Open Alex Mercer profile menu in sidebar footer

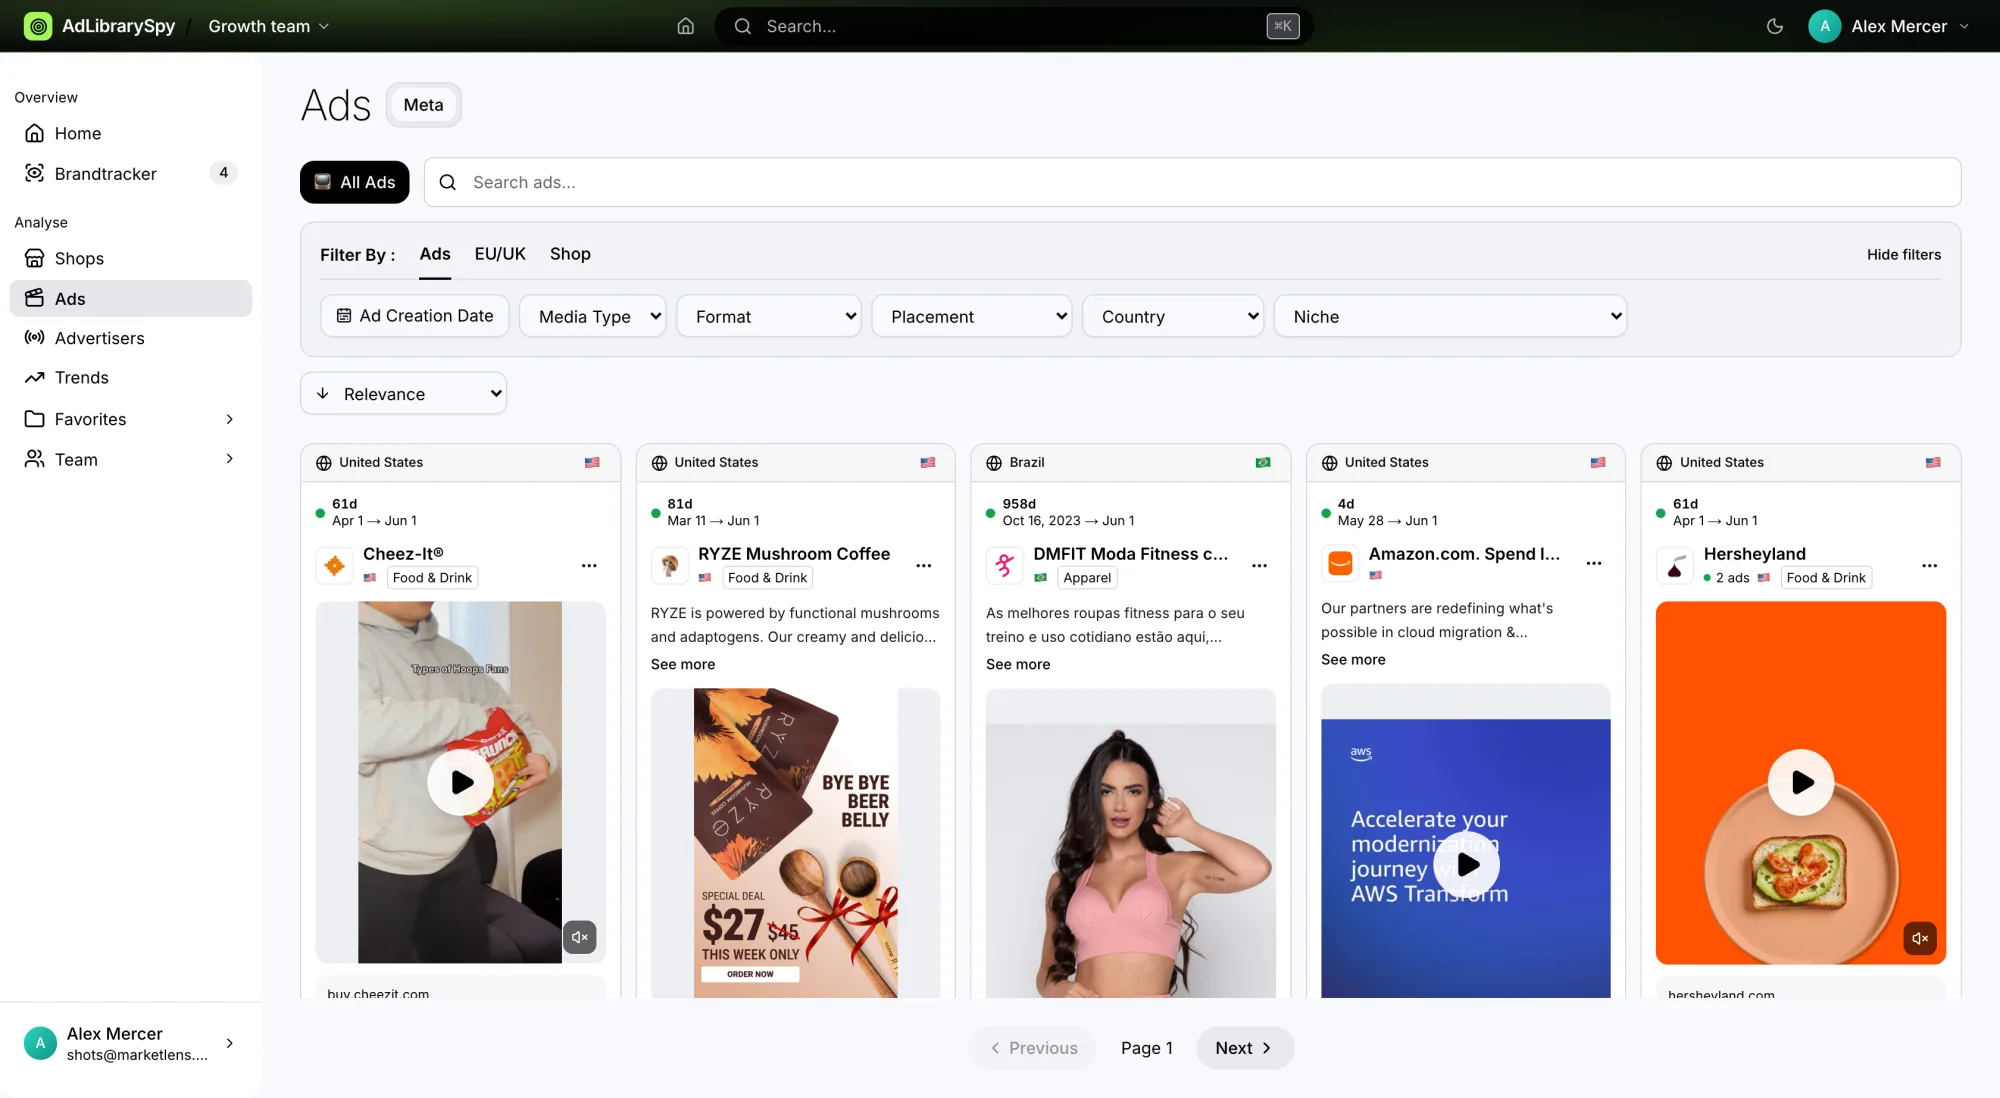point(130,1043)
